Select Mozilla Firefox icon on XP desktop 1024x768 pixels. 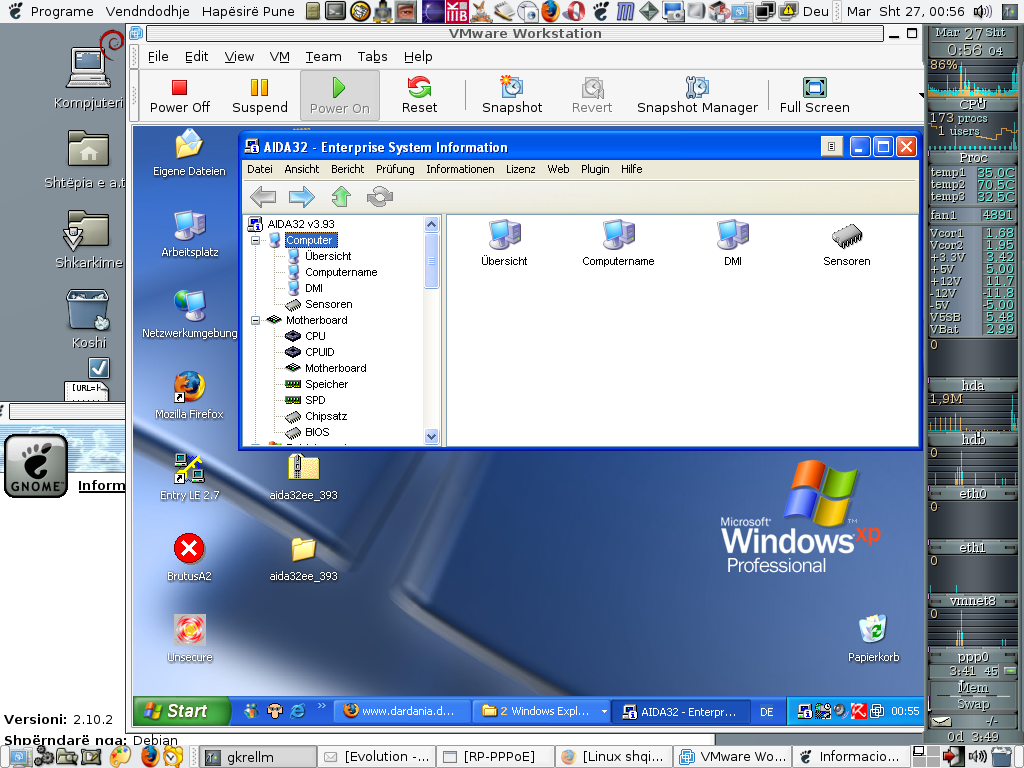click(x=189, y=396)
